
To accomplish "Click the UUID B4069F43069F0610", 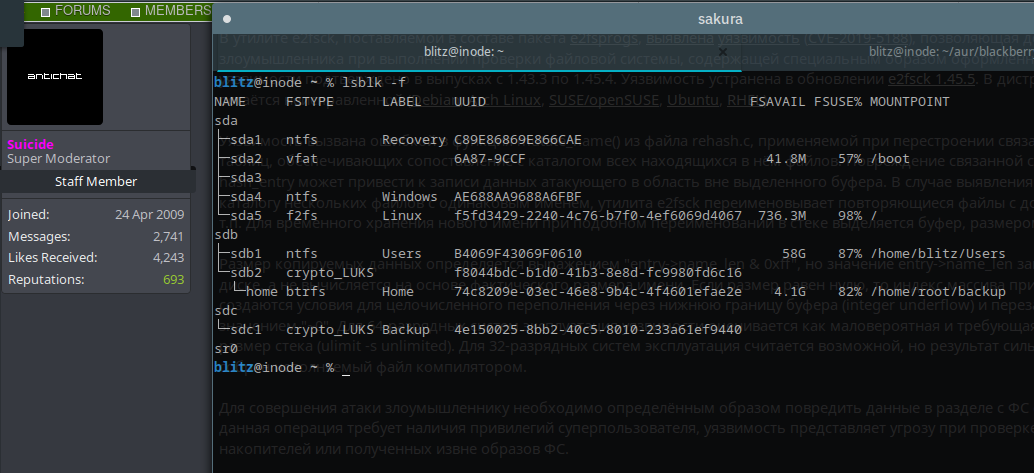I will (518, 254).
